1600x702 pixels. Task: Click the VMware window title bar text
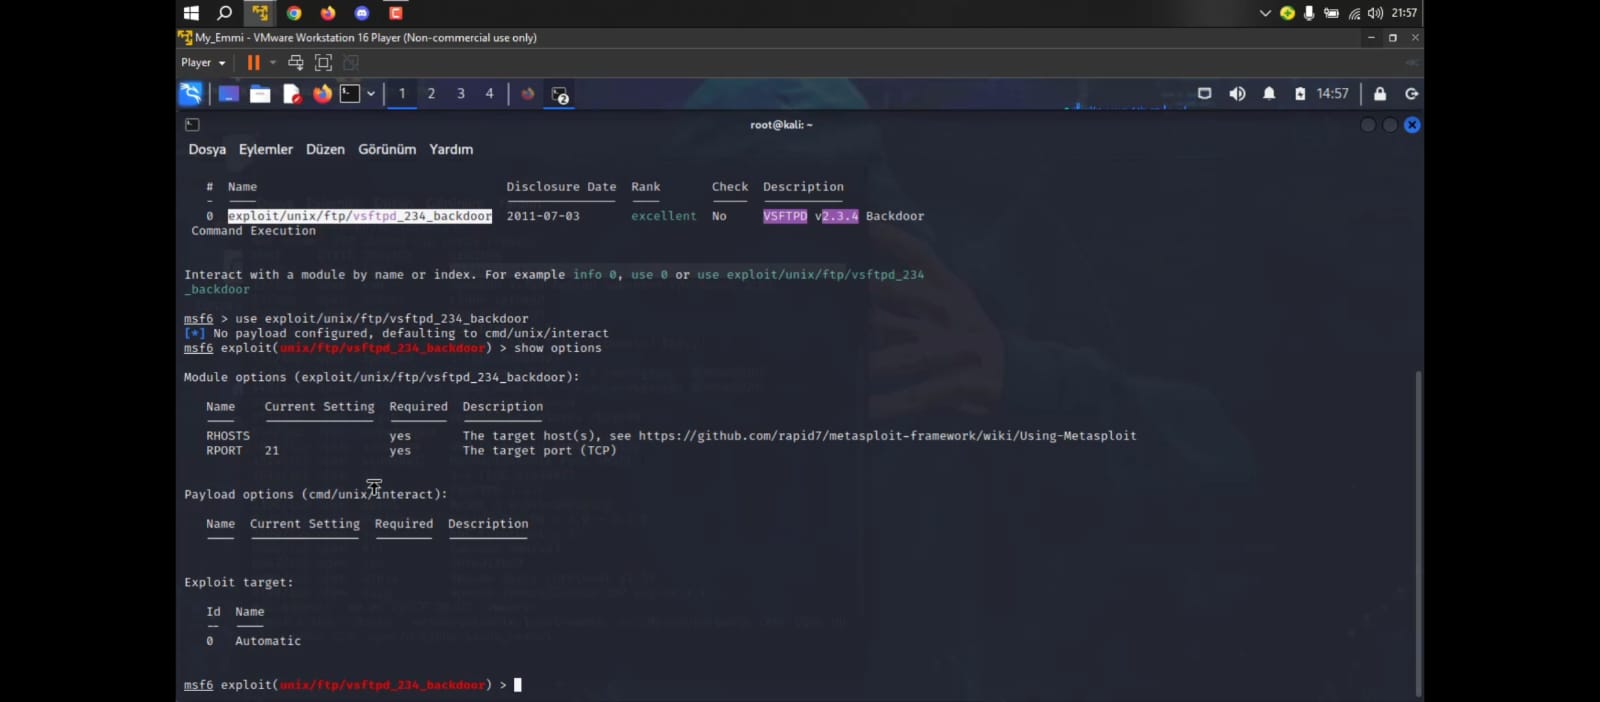pyautogui.click(x=366, y=38)
